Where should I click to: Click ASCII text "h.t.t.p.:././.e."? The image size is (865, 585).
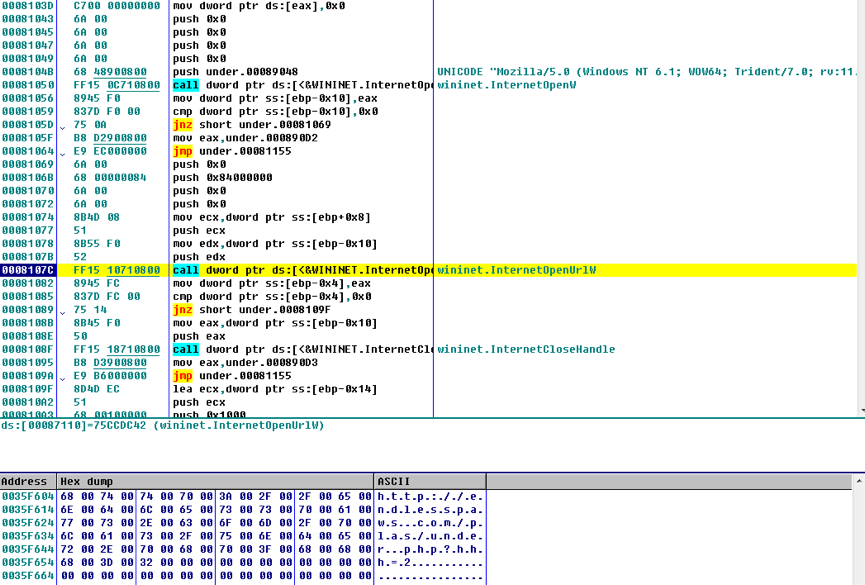(430, 496)
